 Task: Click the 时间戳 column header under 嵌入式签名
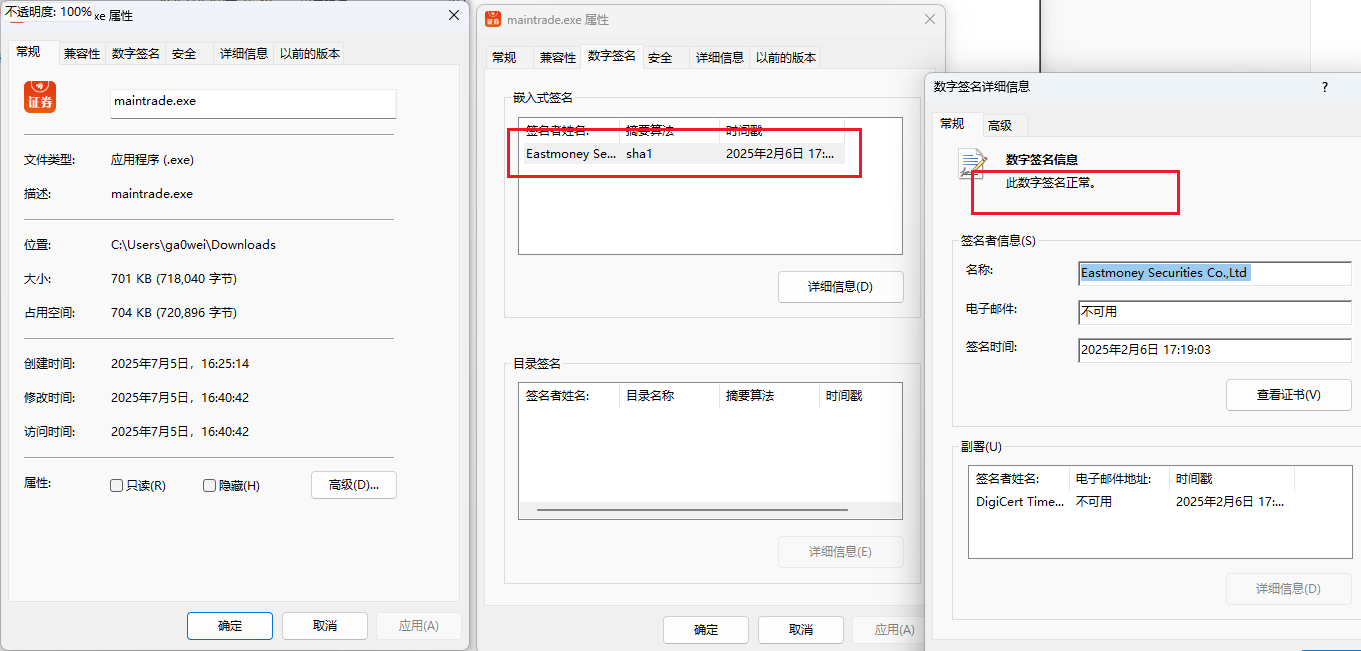pos(782,131)
